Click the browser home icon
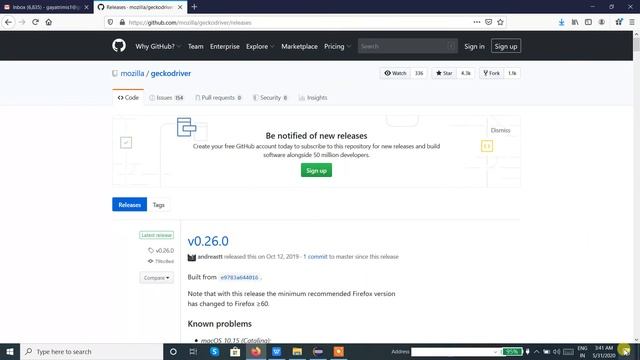 49,22
